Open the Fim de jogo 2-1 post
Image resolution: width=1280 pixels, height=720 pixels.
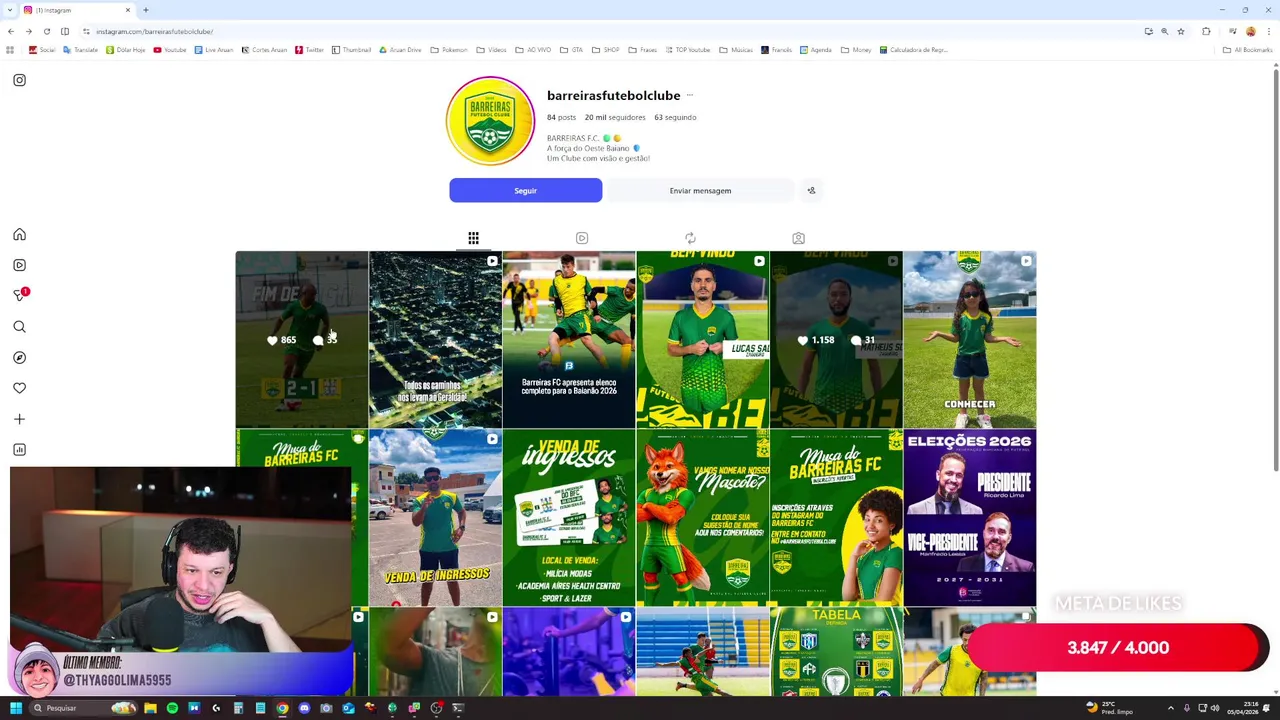click(301, 339)
